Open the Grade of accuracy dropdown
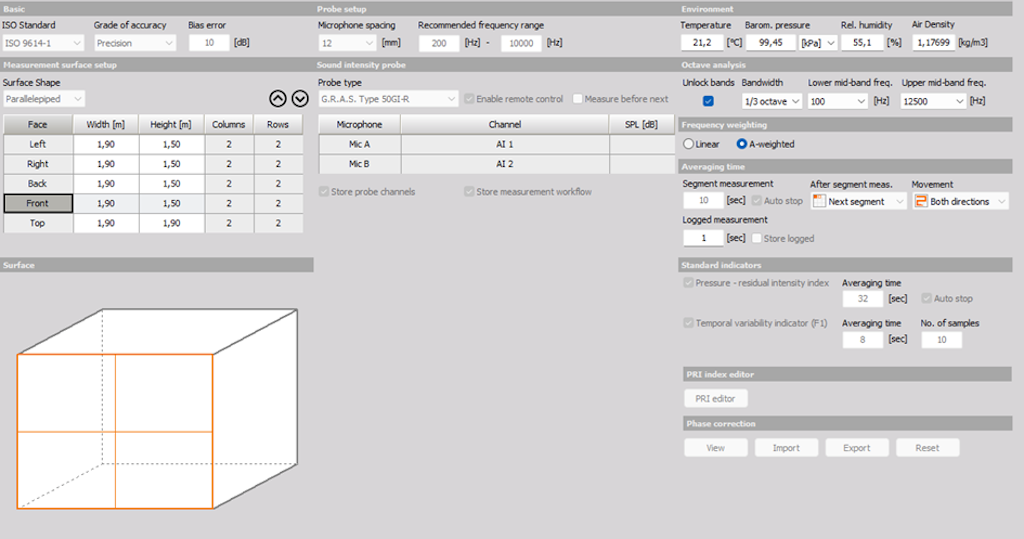Viewport: 1024px width, 539px height. point(135,43)
